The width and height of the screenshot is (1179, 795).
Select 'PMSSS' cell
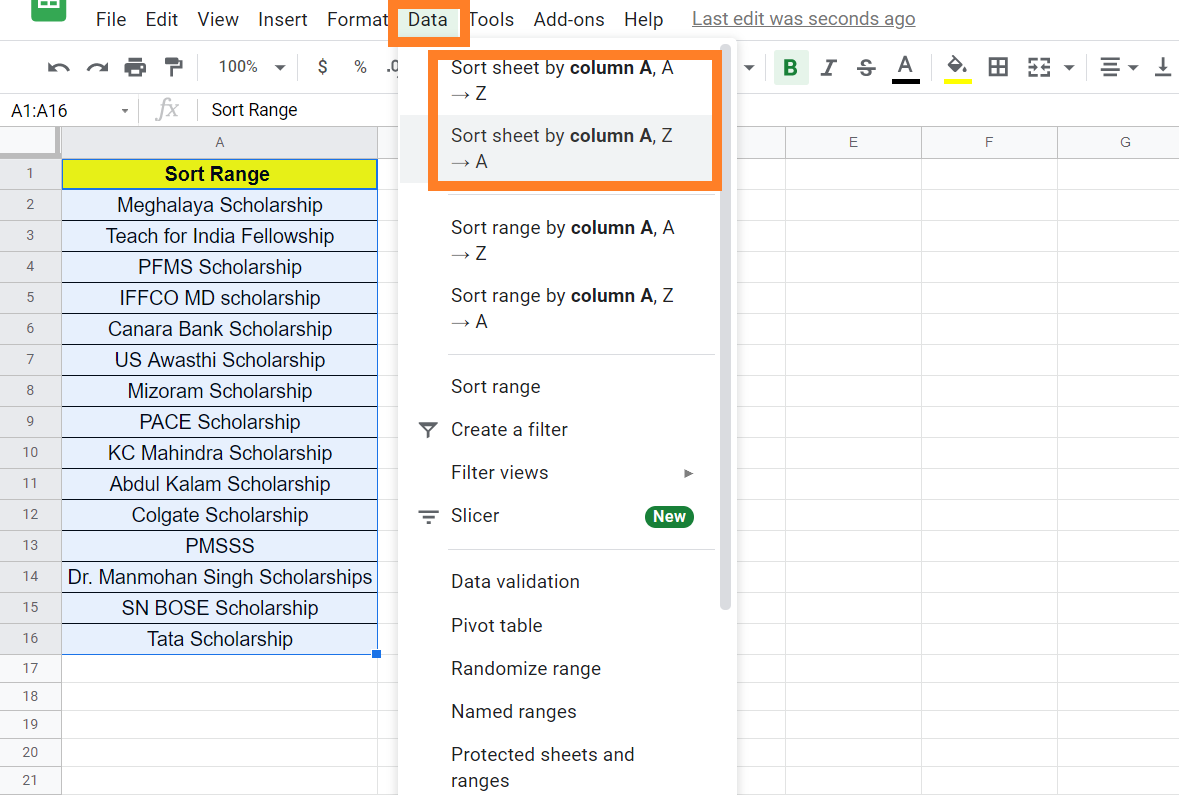tap(220, 546)
